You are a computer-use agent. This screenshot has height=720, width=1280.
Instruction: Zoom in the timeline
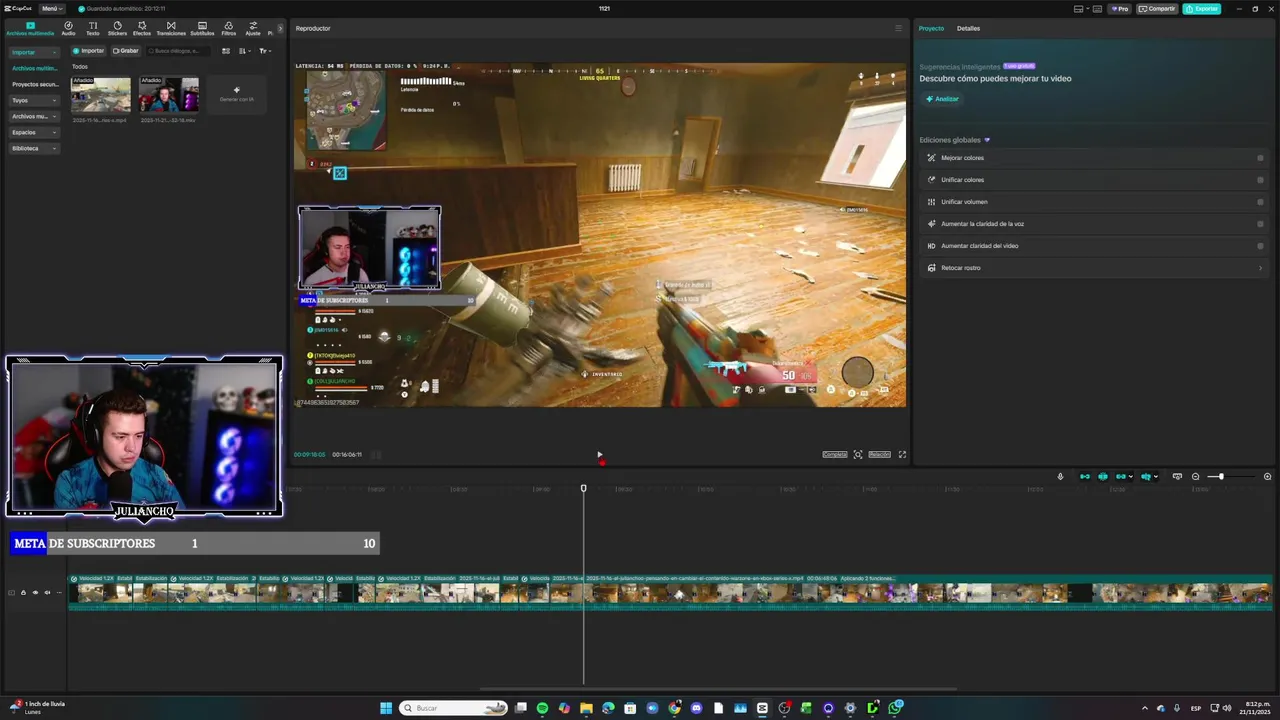point(1267,476)
